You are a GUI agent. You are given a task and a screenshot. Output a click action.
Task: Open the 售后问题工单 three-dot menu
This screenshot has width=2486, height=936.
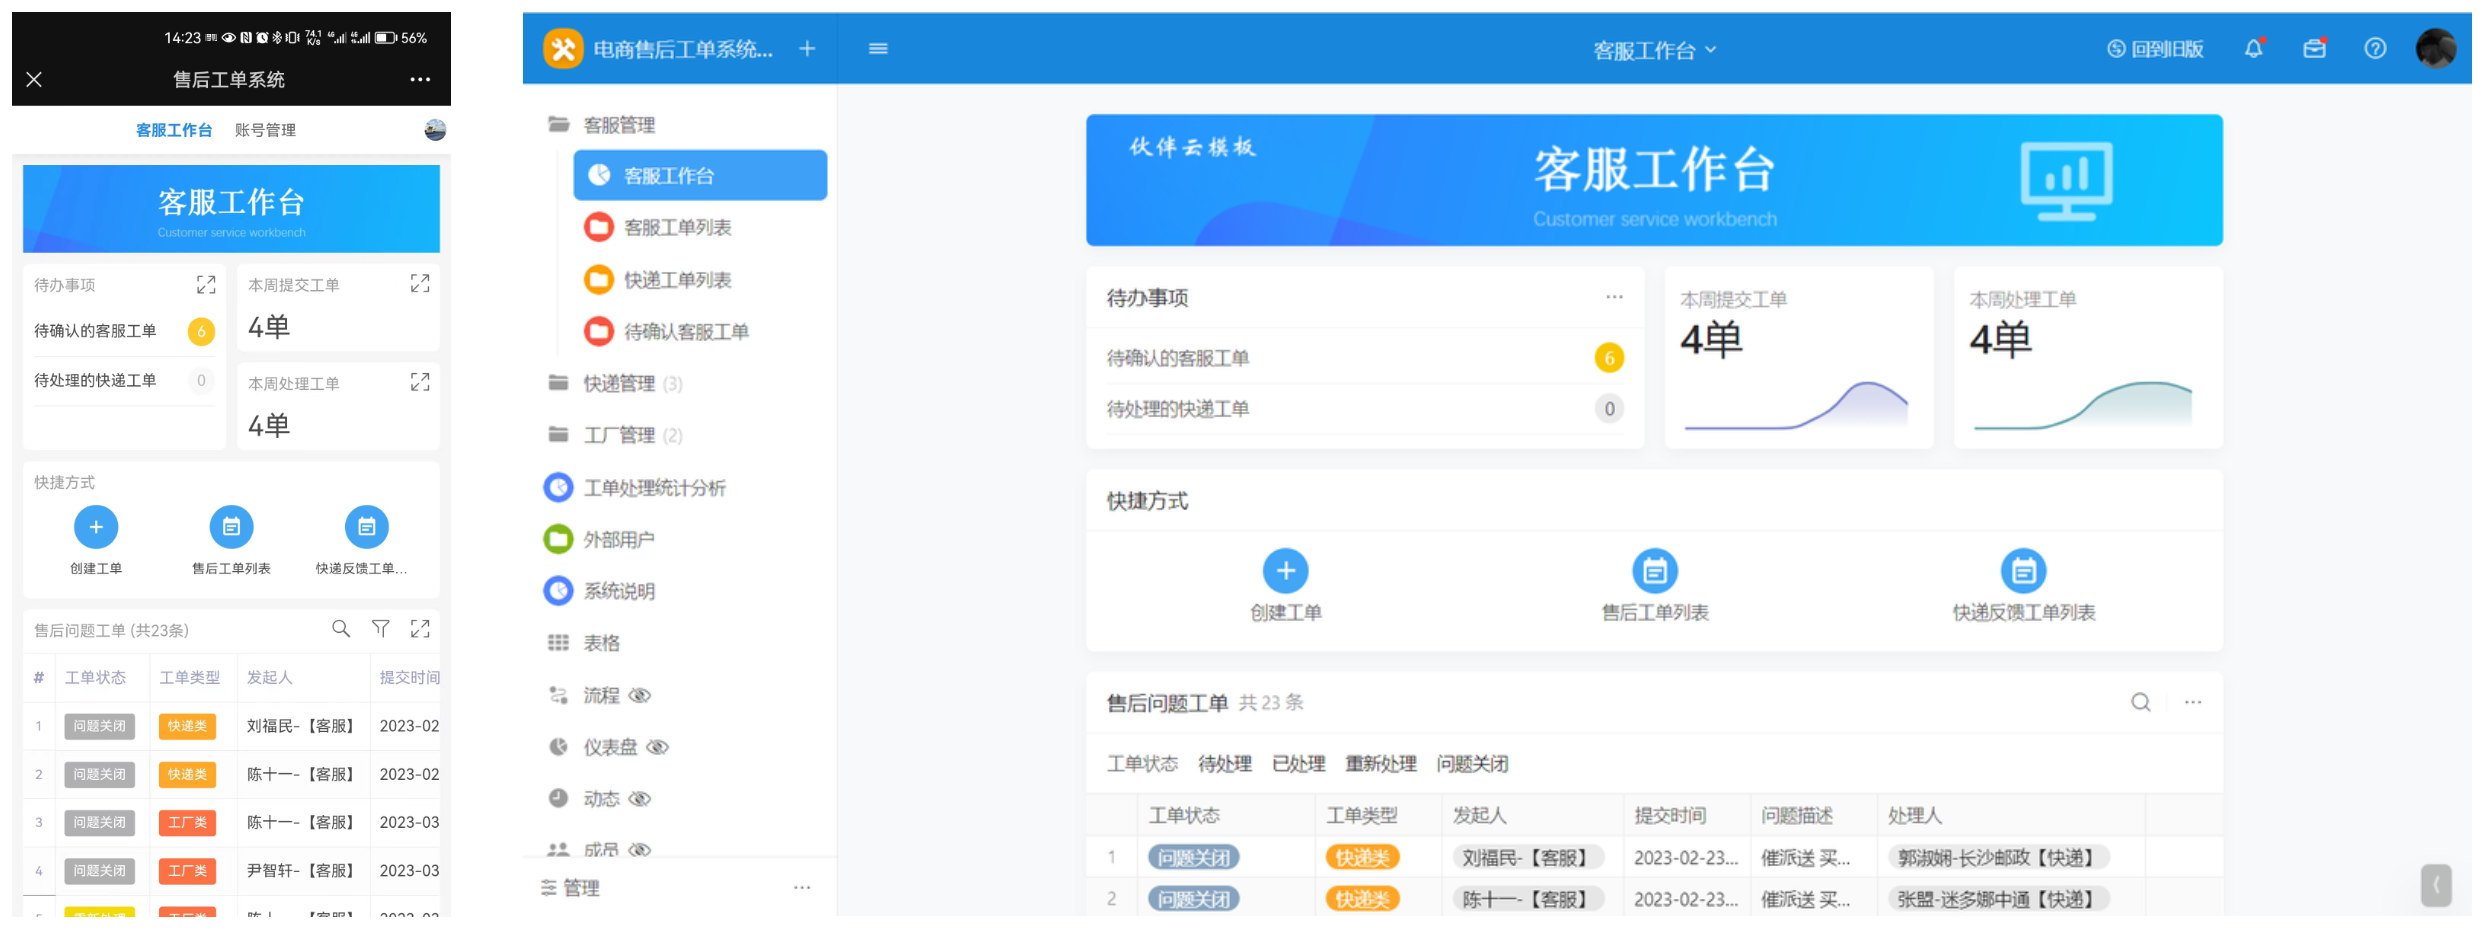pos(2193,702)
